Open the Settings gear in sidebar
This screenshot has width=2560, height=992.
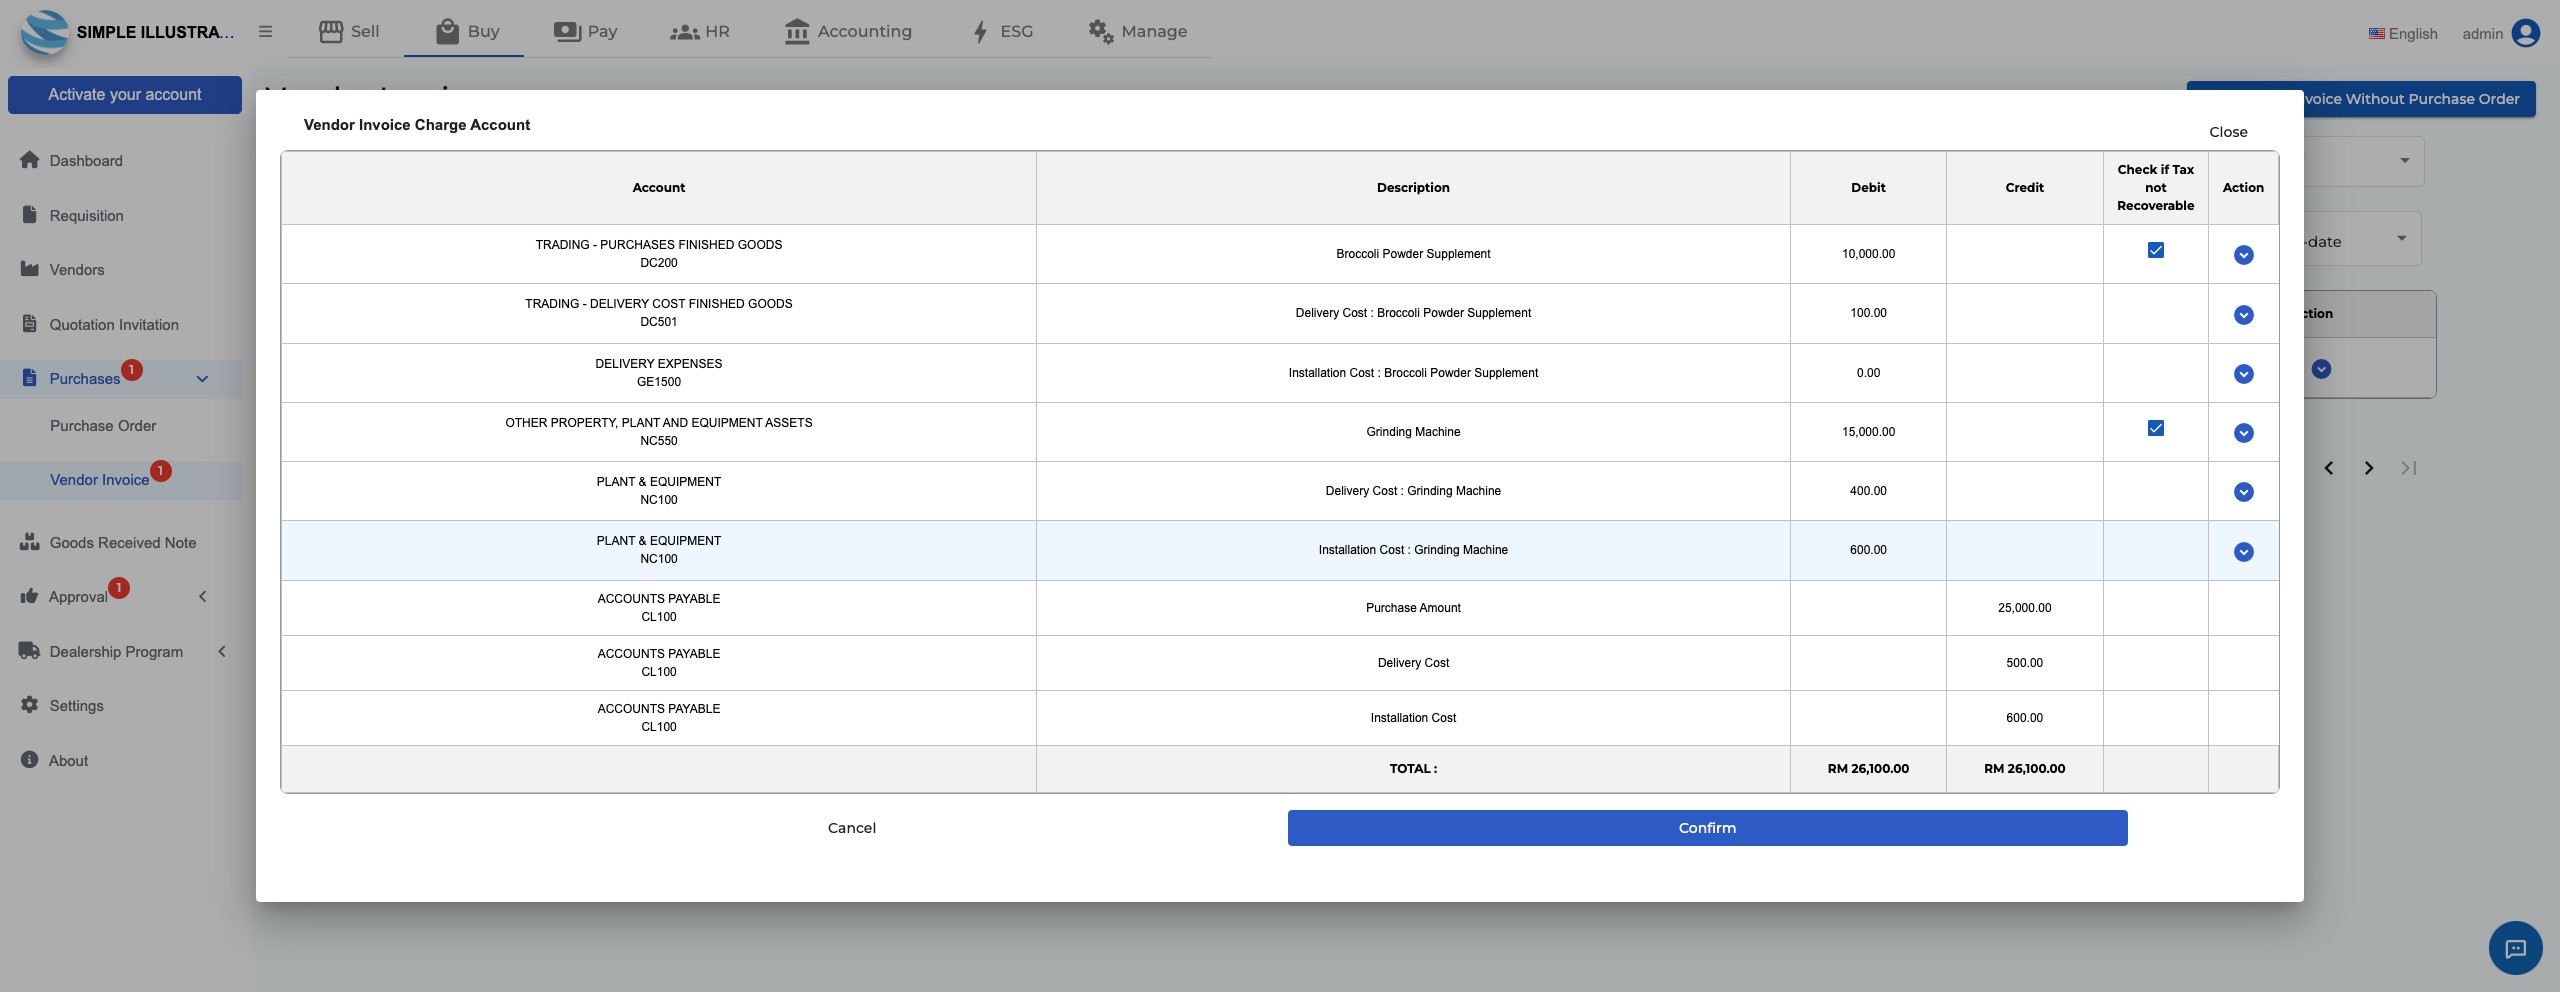29,705
